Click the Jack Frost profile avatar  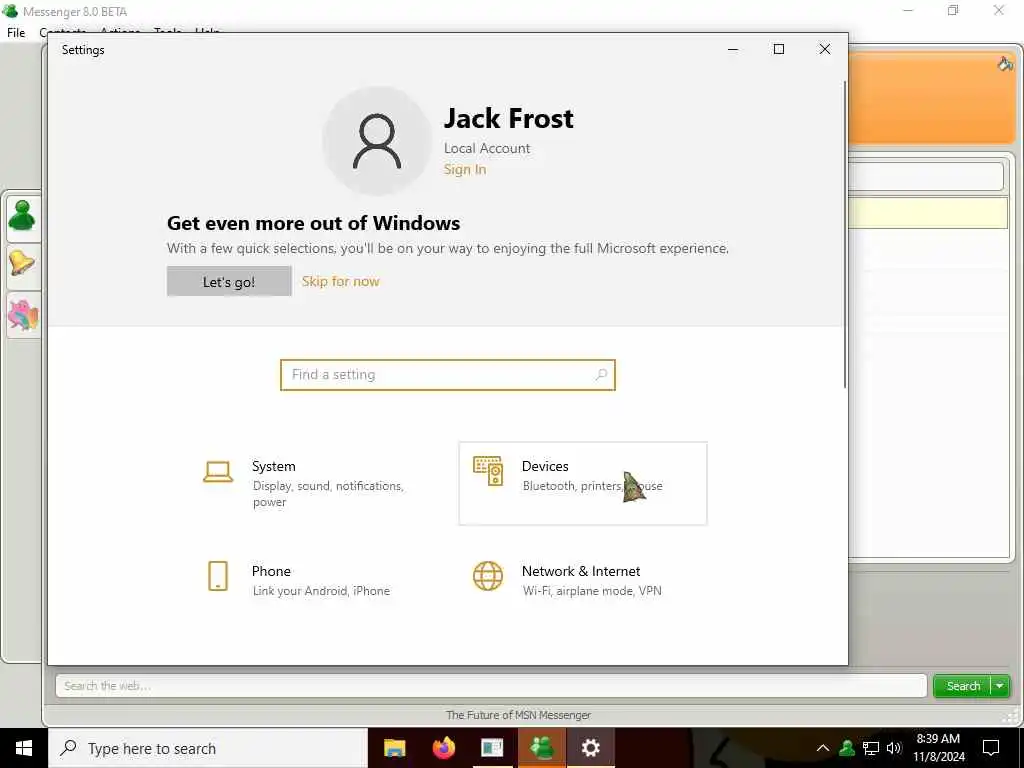377,141
